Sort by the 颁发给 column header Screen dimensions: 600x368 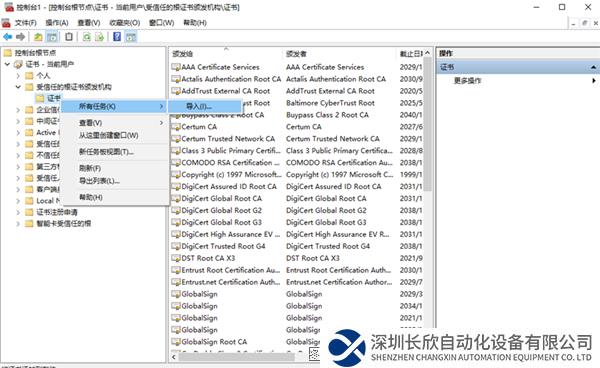[x=225, y=54]
